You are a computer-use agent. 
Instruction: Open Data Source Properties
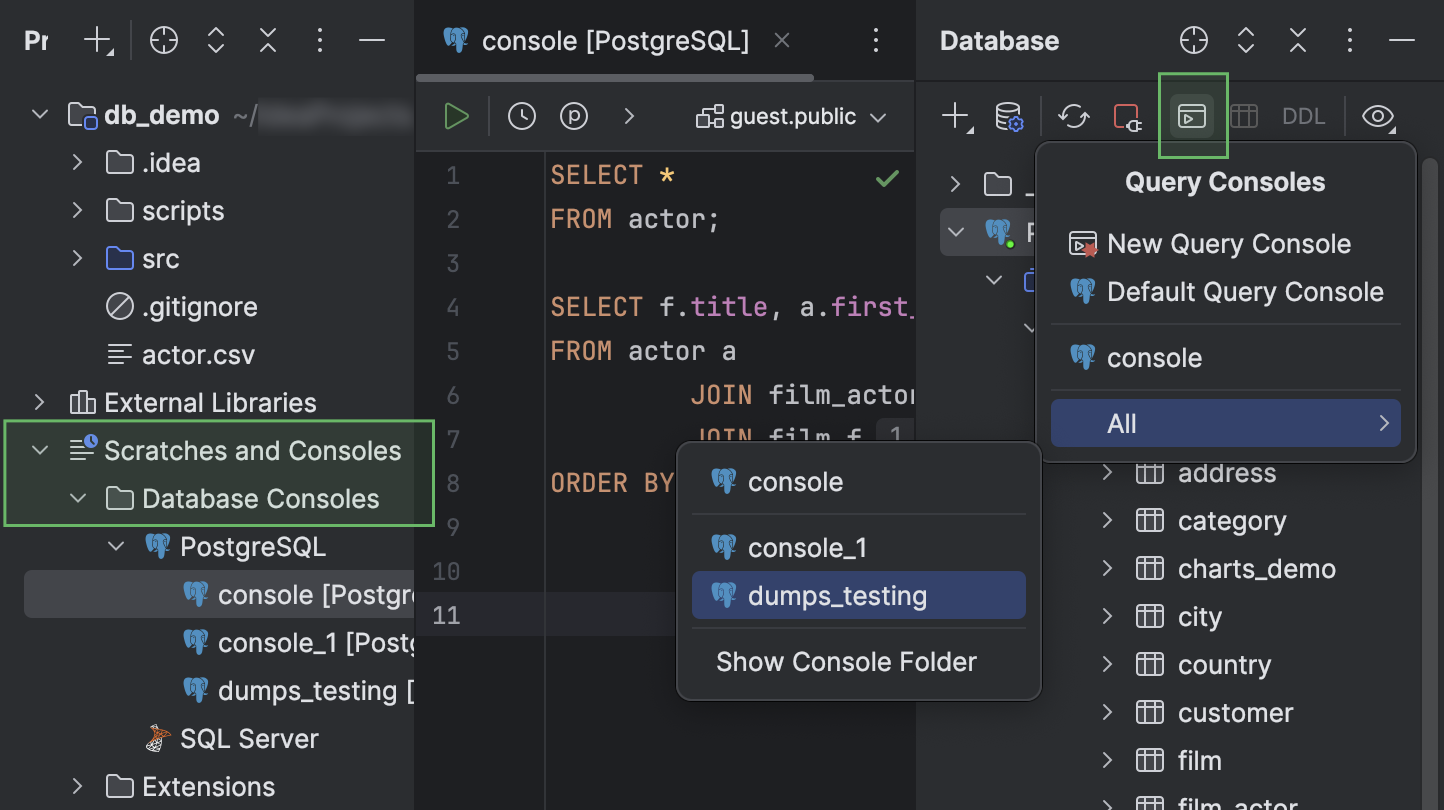1008,116
